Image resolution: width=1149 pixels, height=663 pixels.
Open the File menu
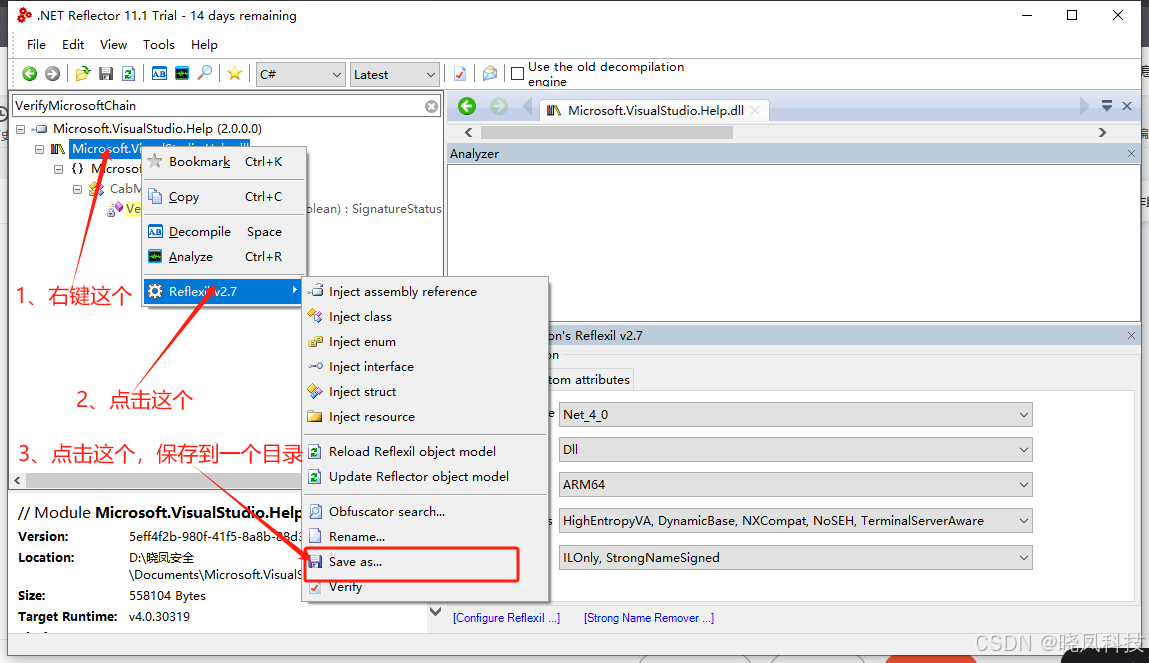click(x=36, y=45)
